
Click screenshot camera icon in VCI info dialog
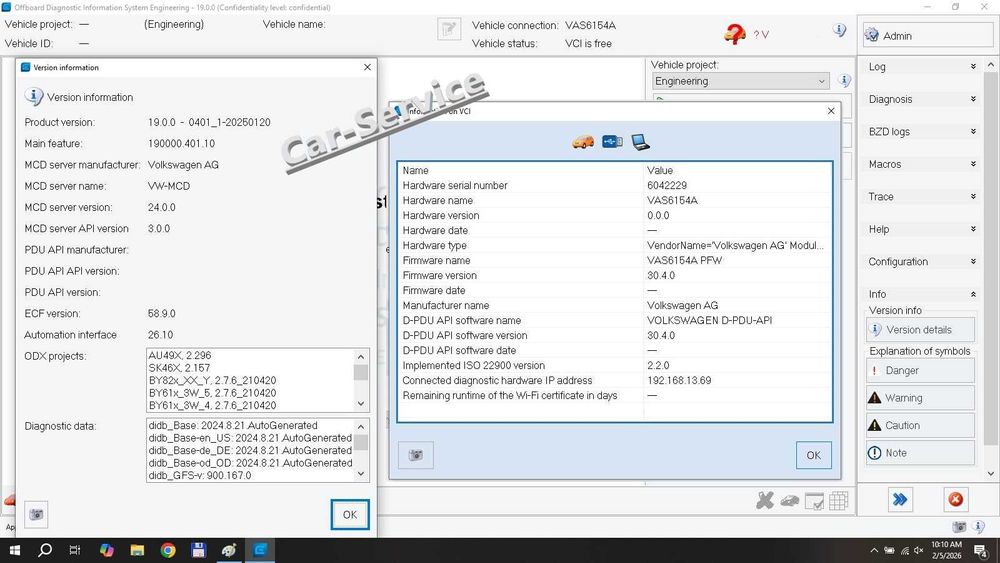click(x=416, y=455)
